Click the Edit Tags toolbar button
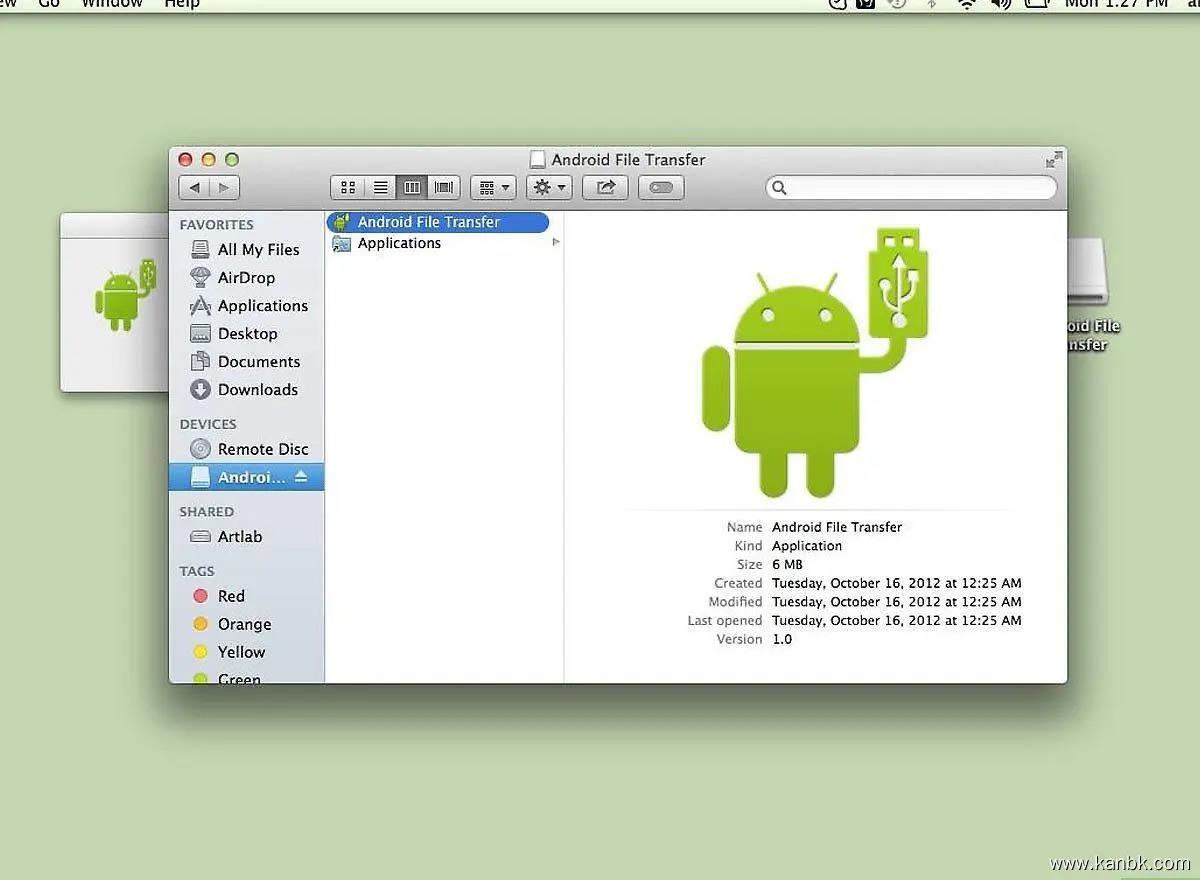The height and width of the screenshot is (880, 1200). pos(661,187)
